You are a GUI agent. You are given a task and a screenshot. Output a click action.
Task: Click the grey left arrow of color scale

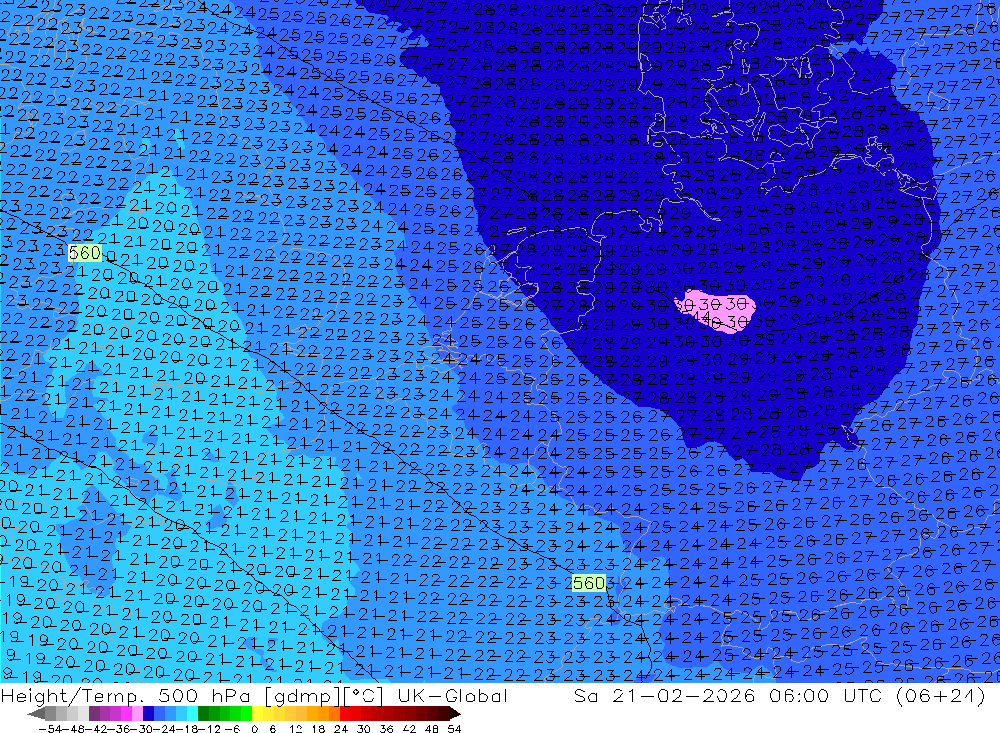pos(36,714)
